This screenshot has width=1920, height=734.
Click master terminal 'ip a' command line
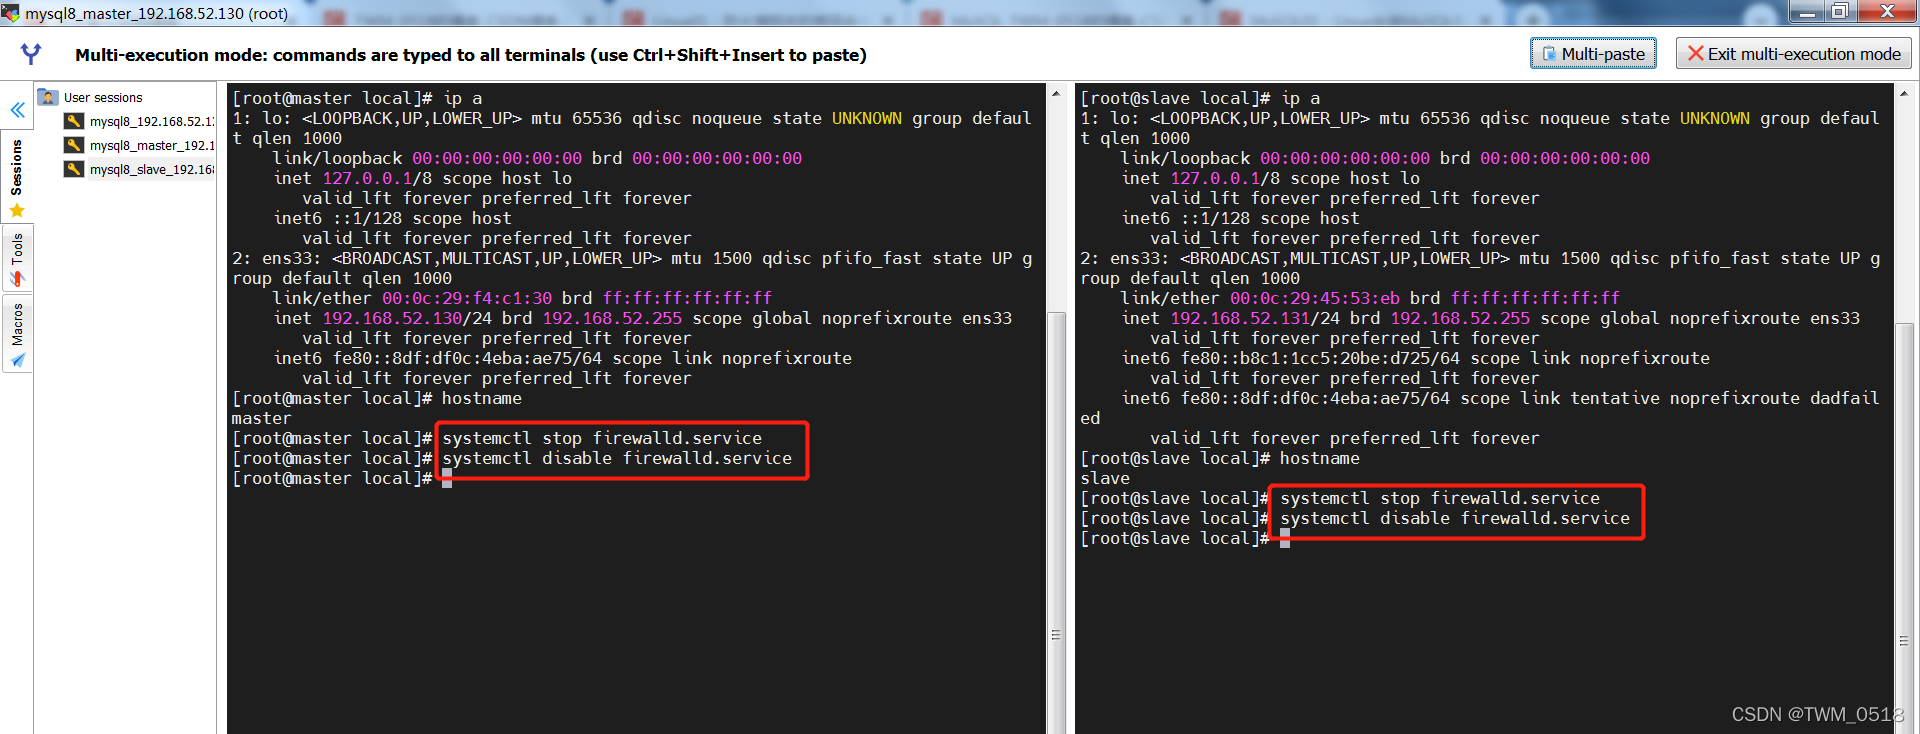point(357,98)
